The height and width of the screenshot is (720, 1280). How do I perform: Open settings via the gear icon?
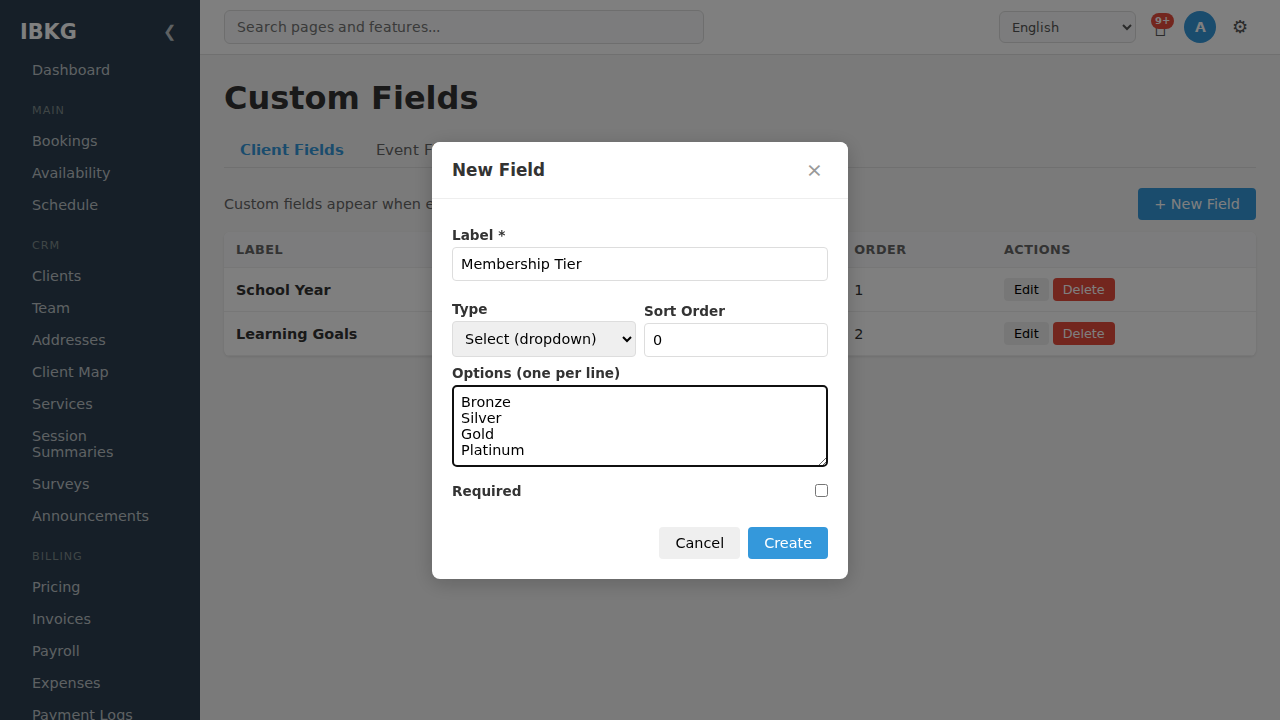point(1240,27)
